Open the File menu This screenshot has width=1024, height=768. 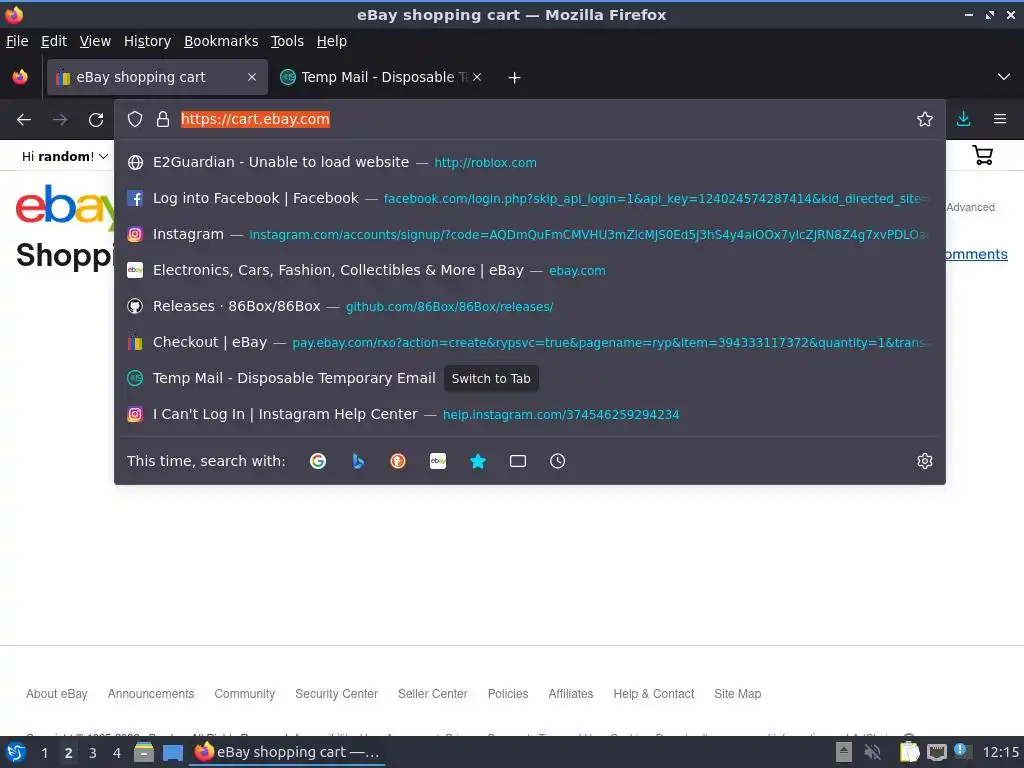pyautogui.click(x=17, y=41)
